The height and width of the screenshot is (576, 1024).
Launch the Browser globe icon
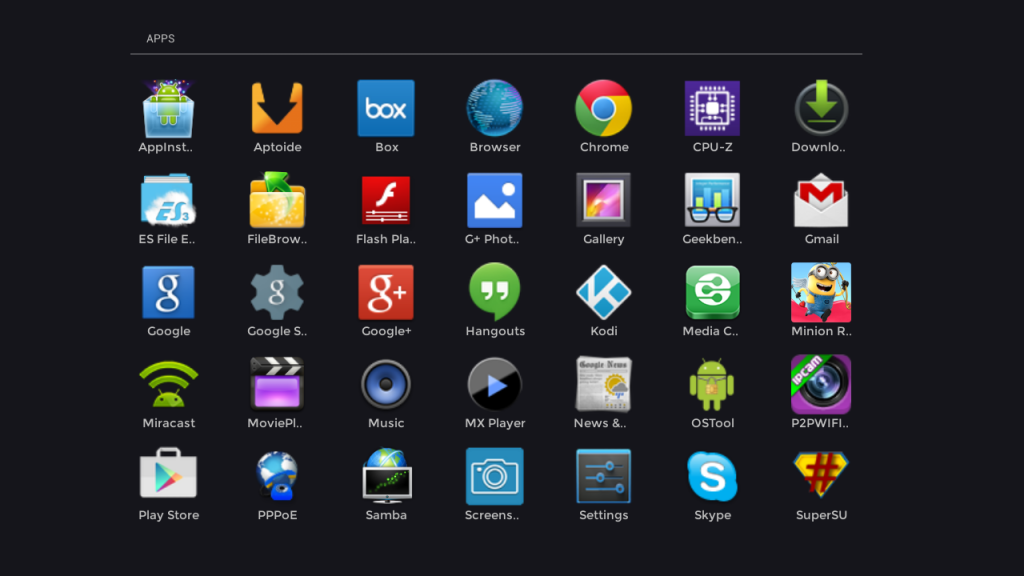(x=494, y=108)
